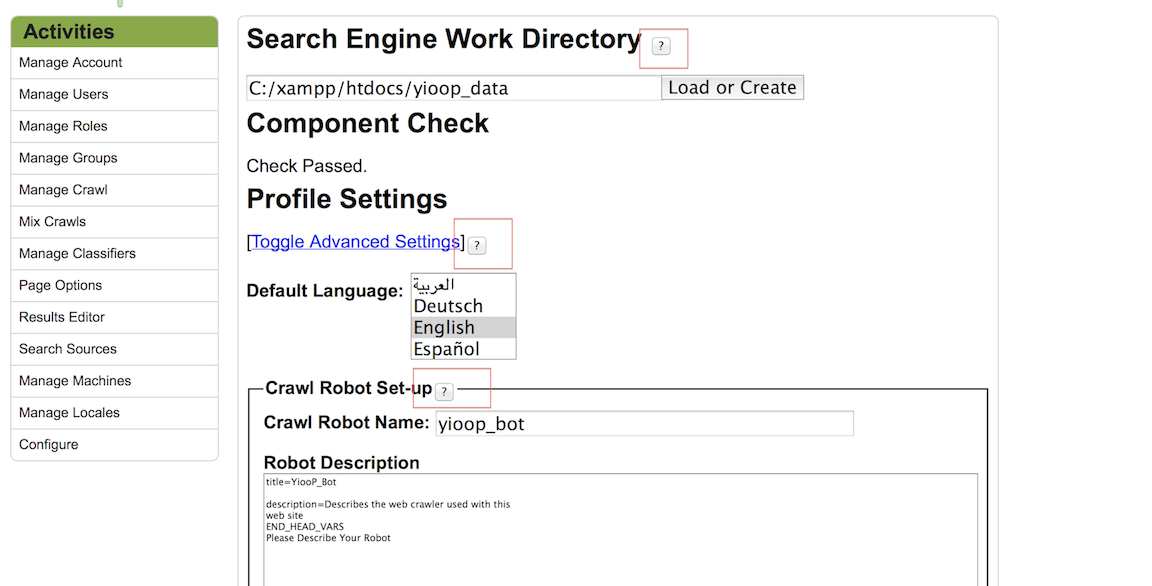
Task: Click the work directory path field
Action: [x=450, y=88]
